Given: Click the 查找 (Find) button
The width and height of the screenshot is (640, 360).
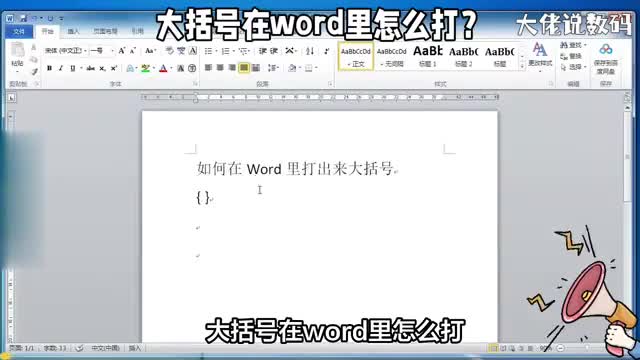Looking at the screenshot, I should (573, 45).
